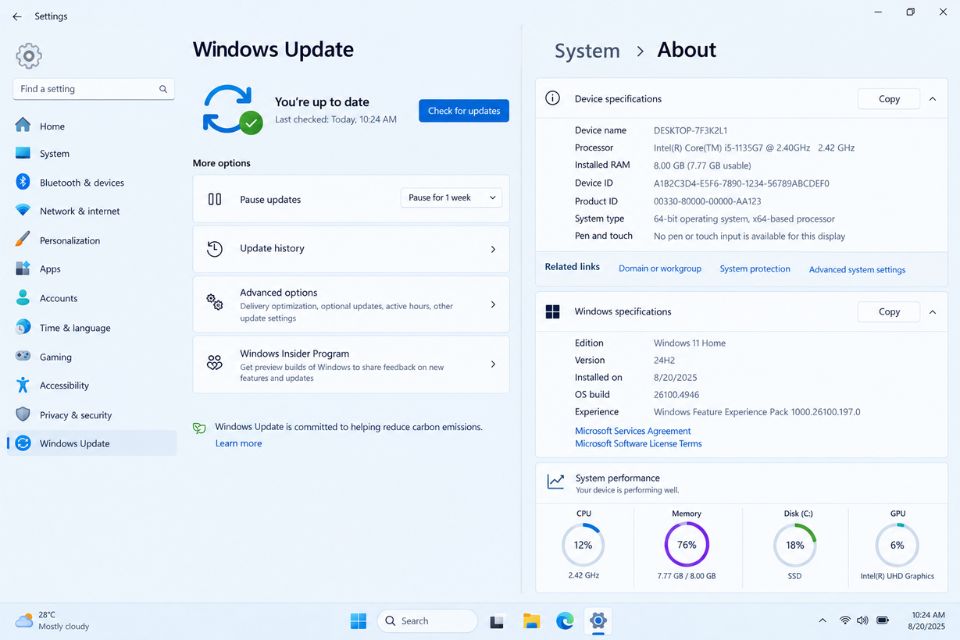Click the info icon beside Device specifications
This screenshot has height=640, width=960.
click(552, 98)
